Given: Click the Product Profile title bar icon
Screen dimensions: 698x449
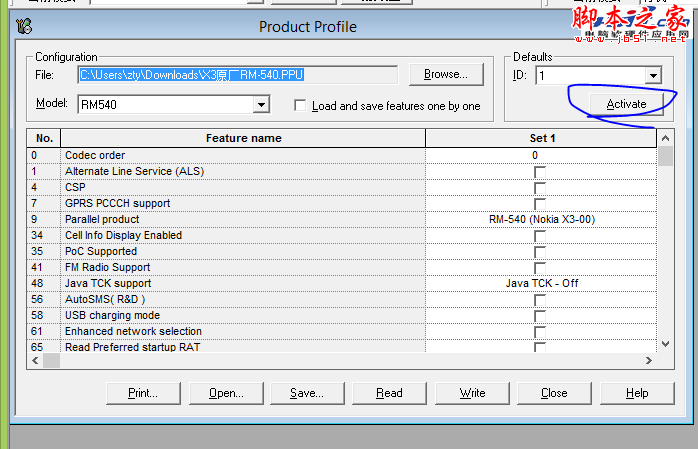Looking at the screenshot, I should point(23,26).
